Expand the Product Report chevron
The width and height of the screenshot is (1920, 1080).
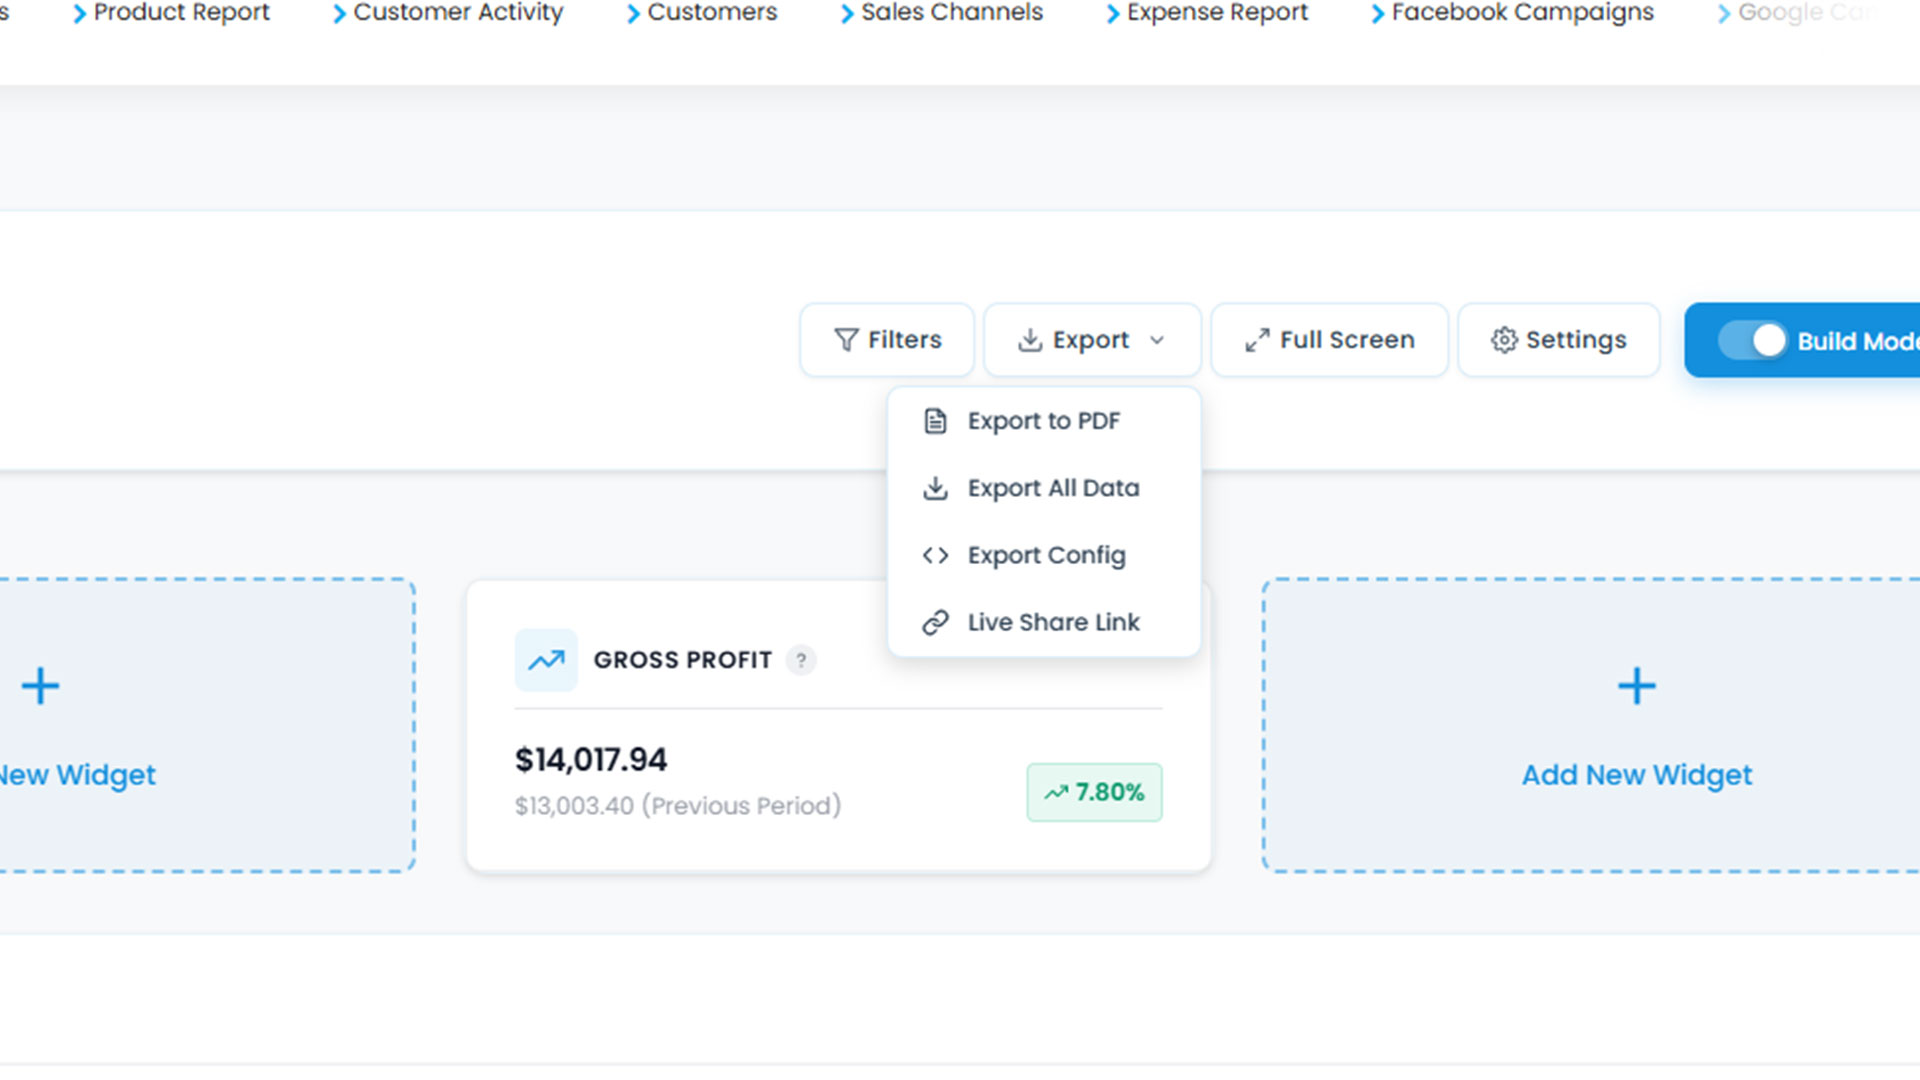tap(79, 14)
